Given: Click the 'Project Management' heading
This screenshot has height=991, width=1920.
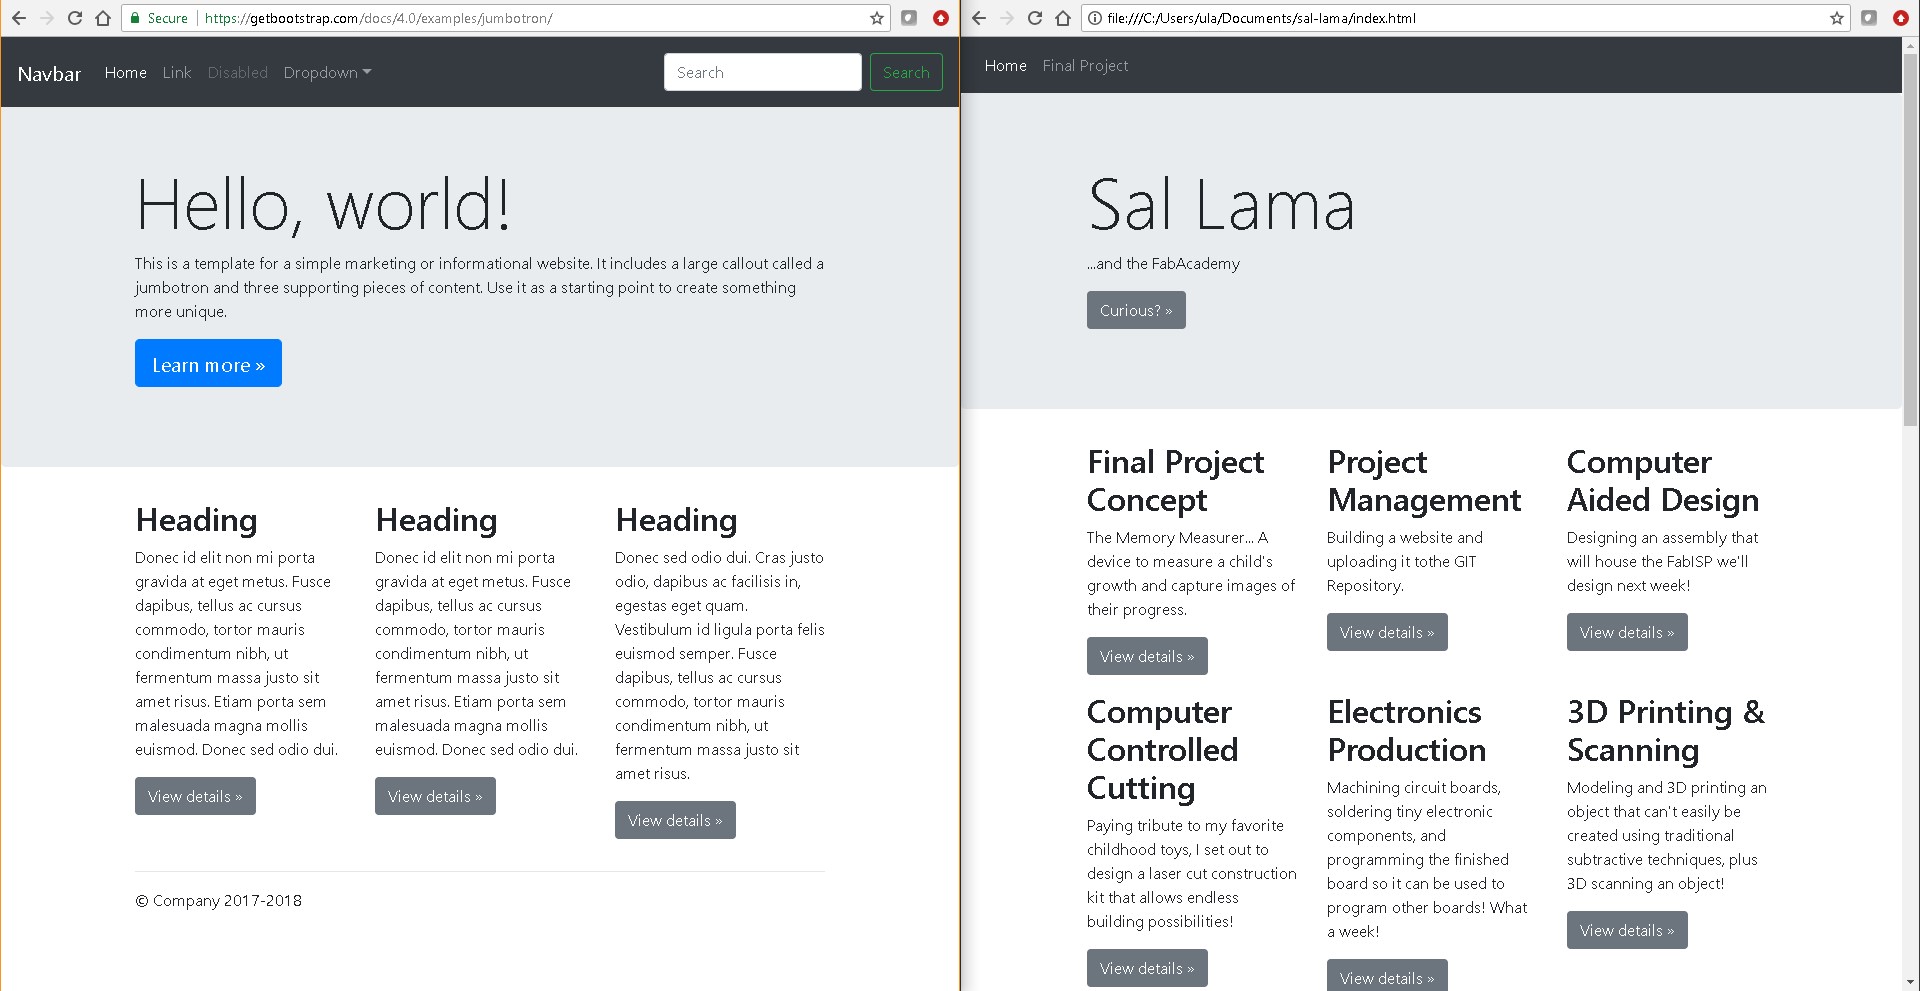Looking at the screenshot, I should [1424, 480].
